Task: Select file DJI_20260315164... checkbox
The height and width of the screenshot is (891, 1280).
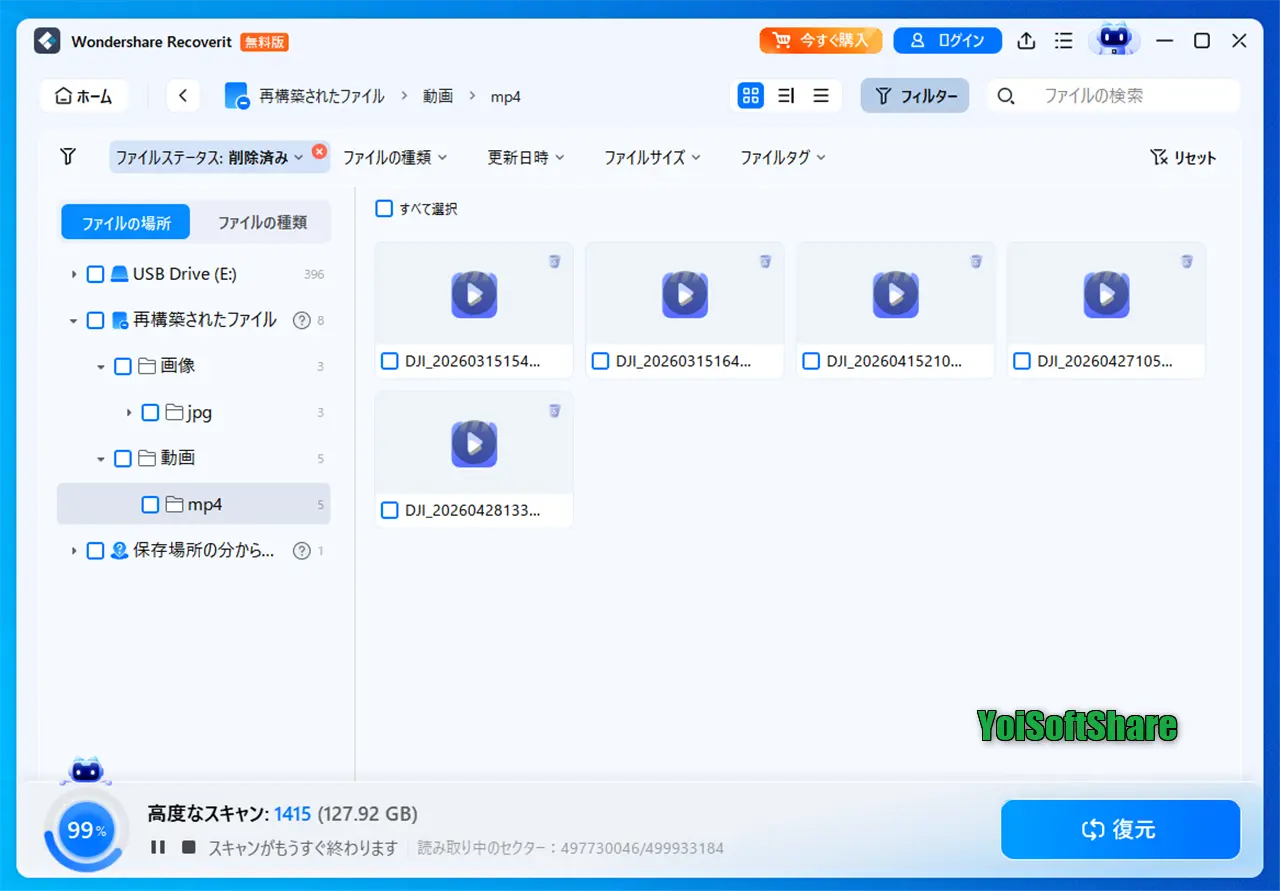Action: 601,361
